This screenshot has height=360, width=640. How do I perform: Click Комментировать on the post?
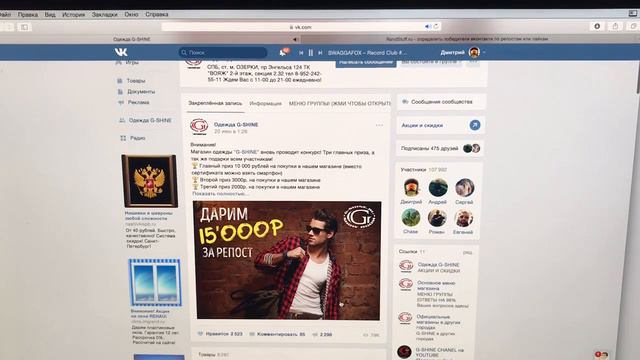pyautogui.click(x=278, y=334)
